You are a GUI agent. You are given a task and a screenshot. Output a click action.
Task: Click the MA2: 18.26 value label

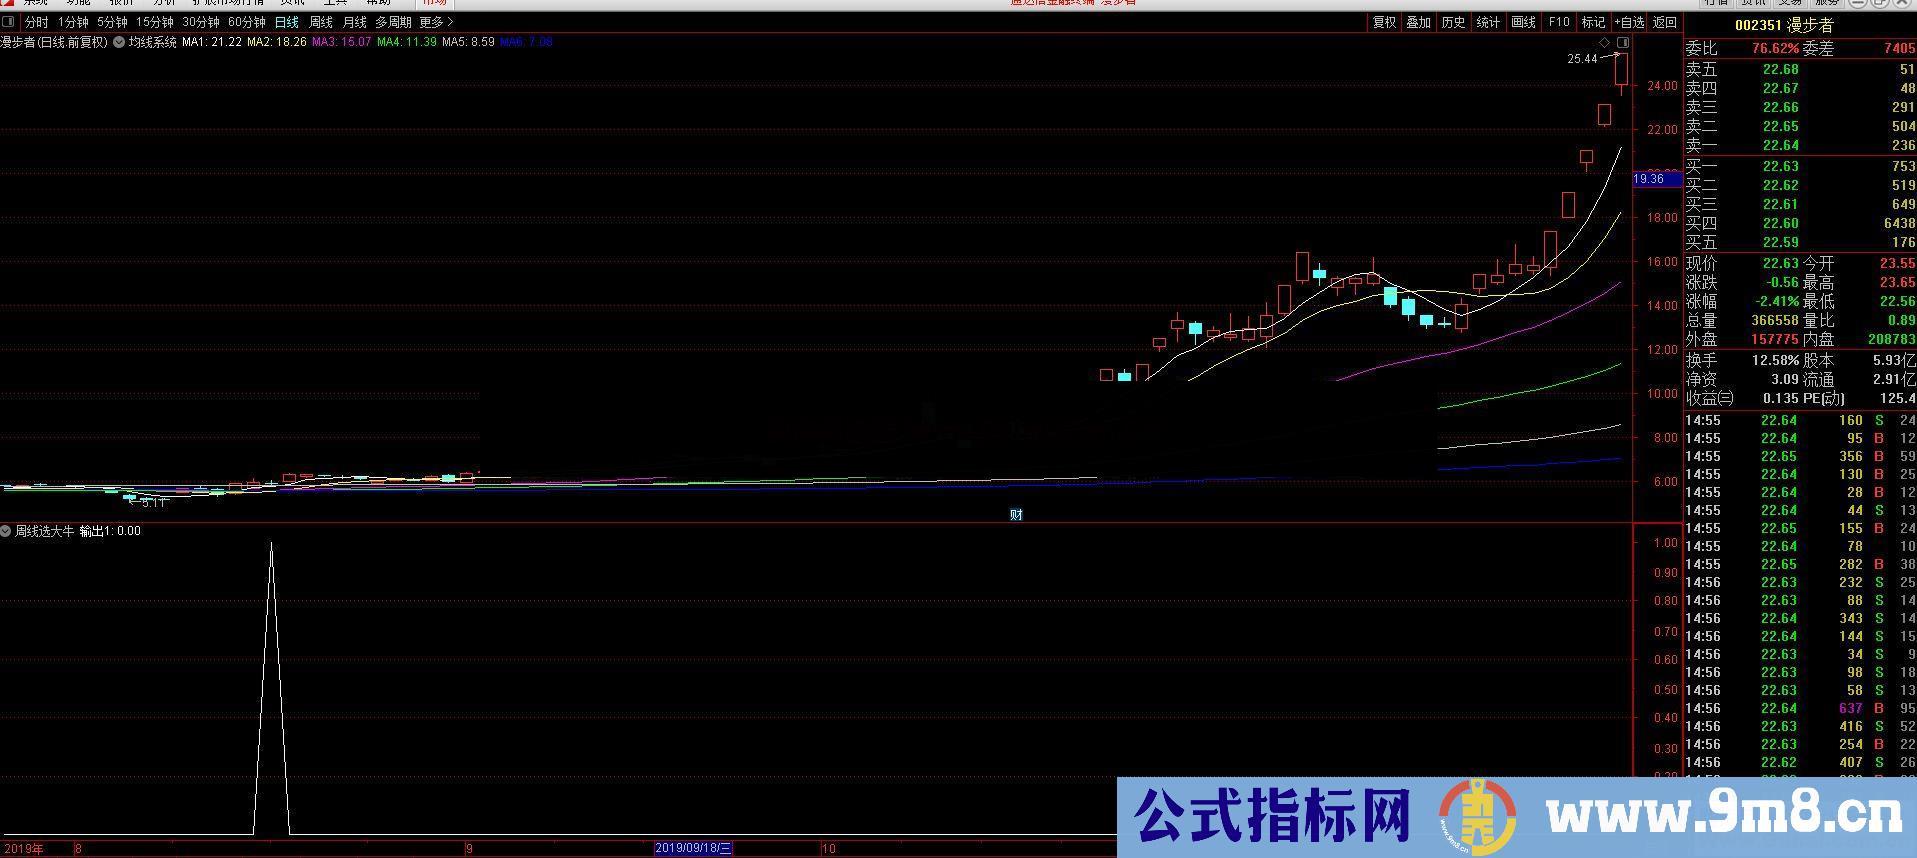pyautogui.click(x=276, y=42)
